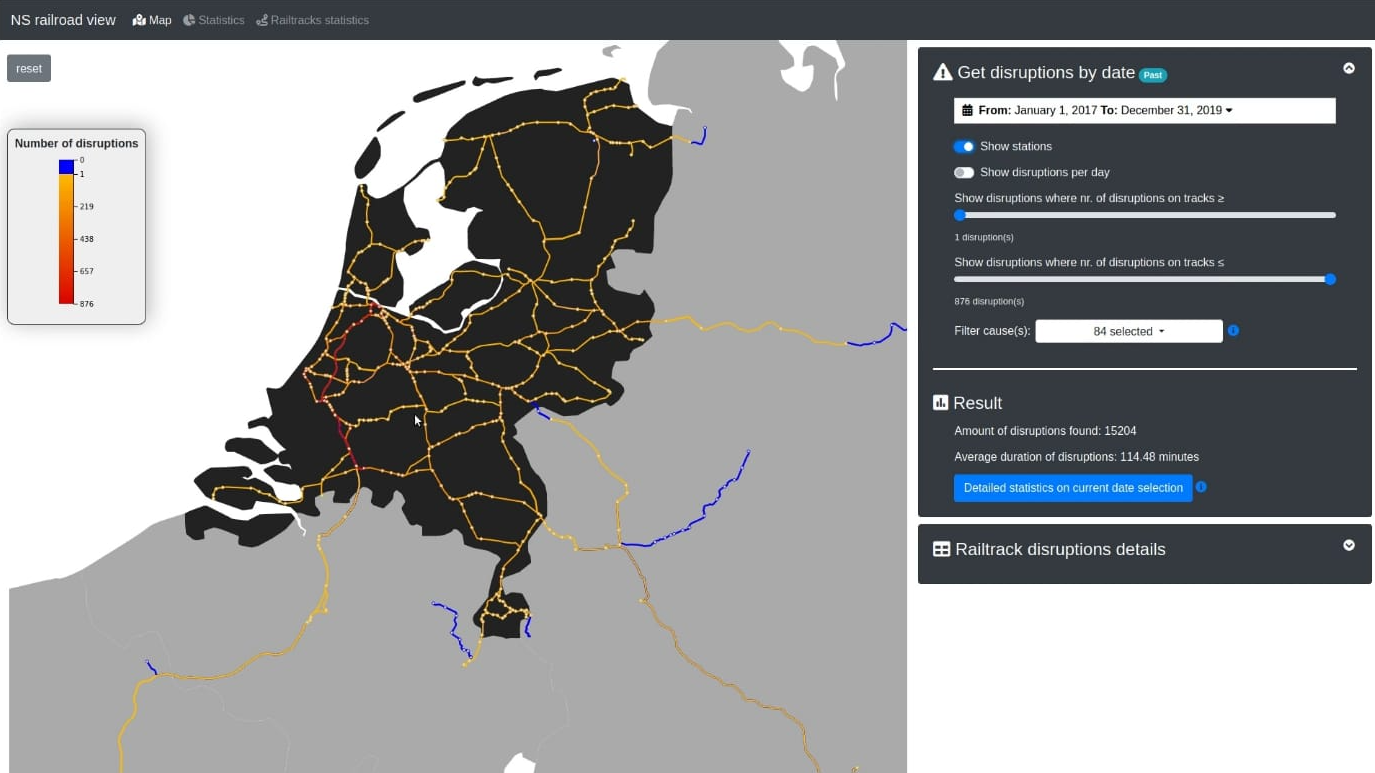The image size is (1375, 773).
Task: Click the Statistics pie chart icon
Action: pyautogui.click(x=189, y=20)
